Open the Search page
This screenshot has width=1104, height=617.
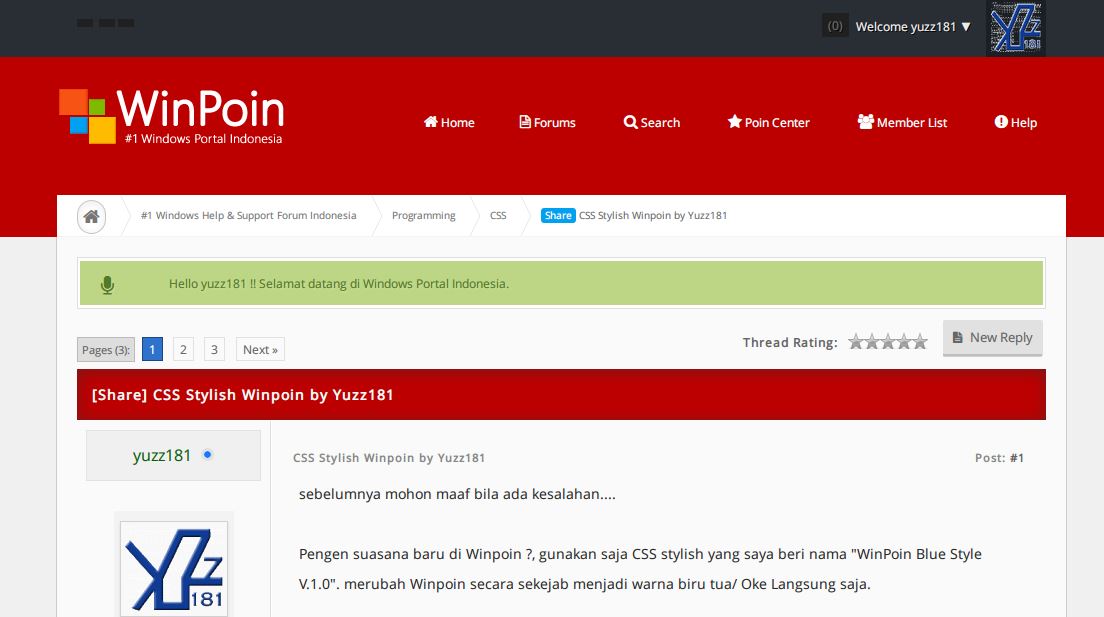tap(652, 123)
